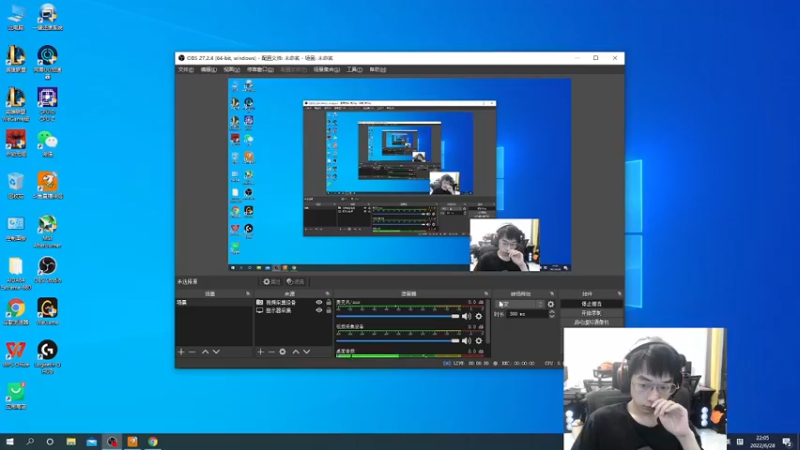800x450 pixels.
Task: Open the 编辑 (Edit) menu in OBS
Action: [x=208, y=69]
